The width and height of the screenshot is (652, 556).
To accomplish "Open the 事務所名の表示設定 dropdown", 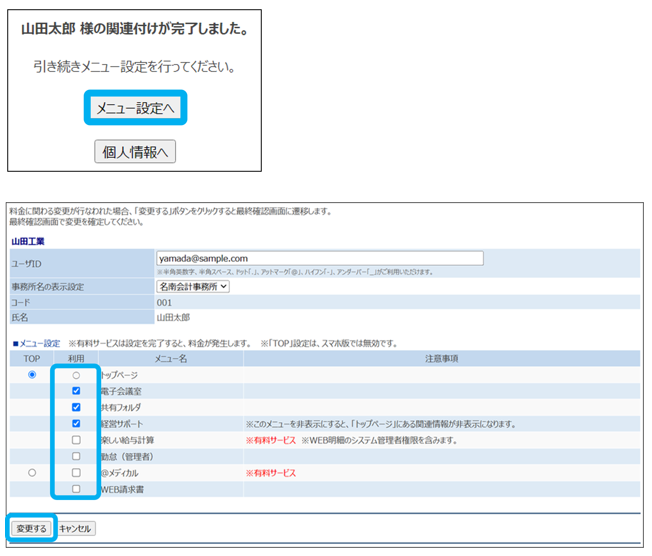I will tap(193, 286).
